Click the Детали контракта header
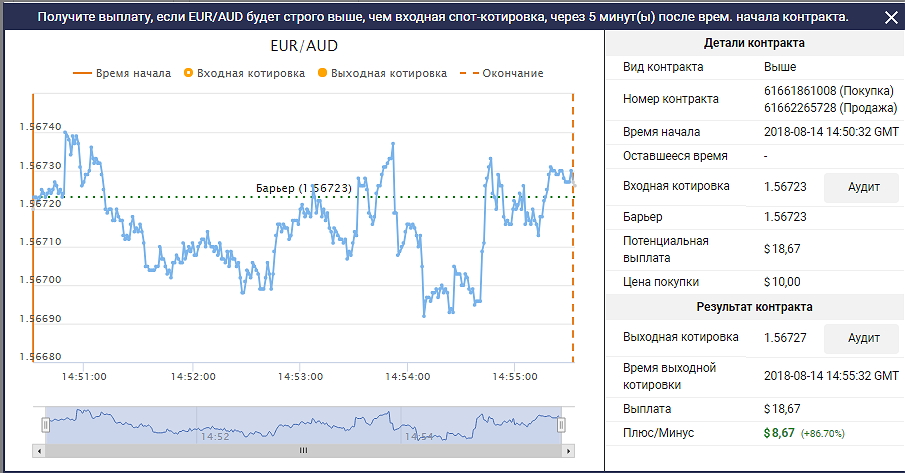The width and height of the screenshot is (905, 473). (754, 43)
